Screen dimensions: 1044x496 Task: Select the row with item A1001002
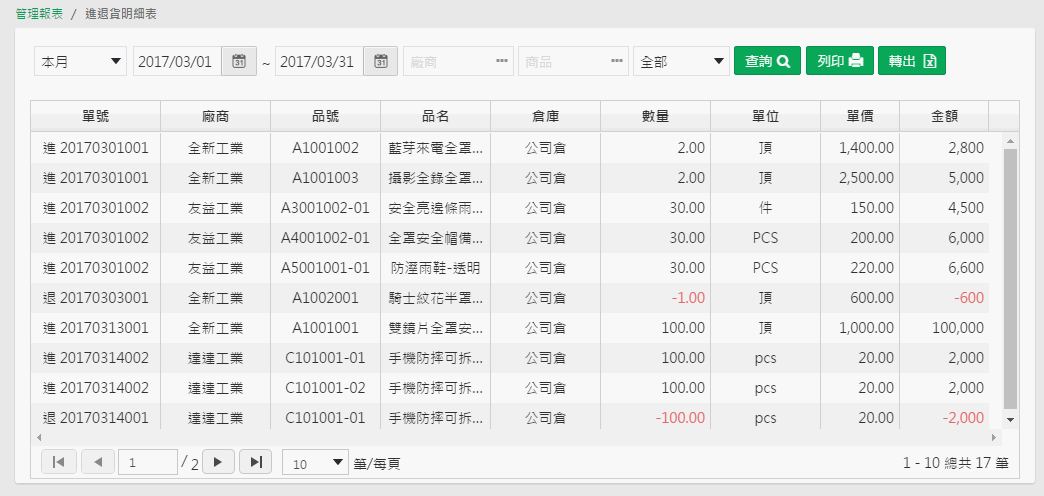click(x=510, y=148)
